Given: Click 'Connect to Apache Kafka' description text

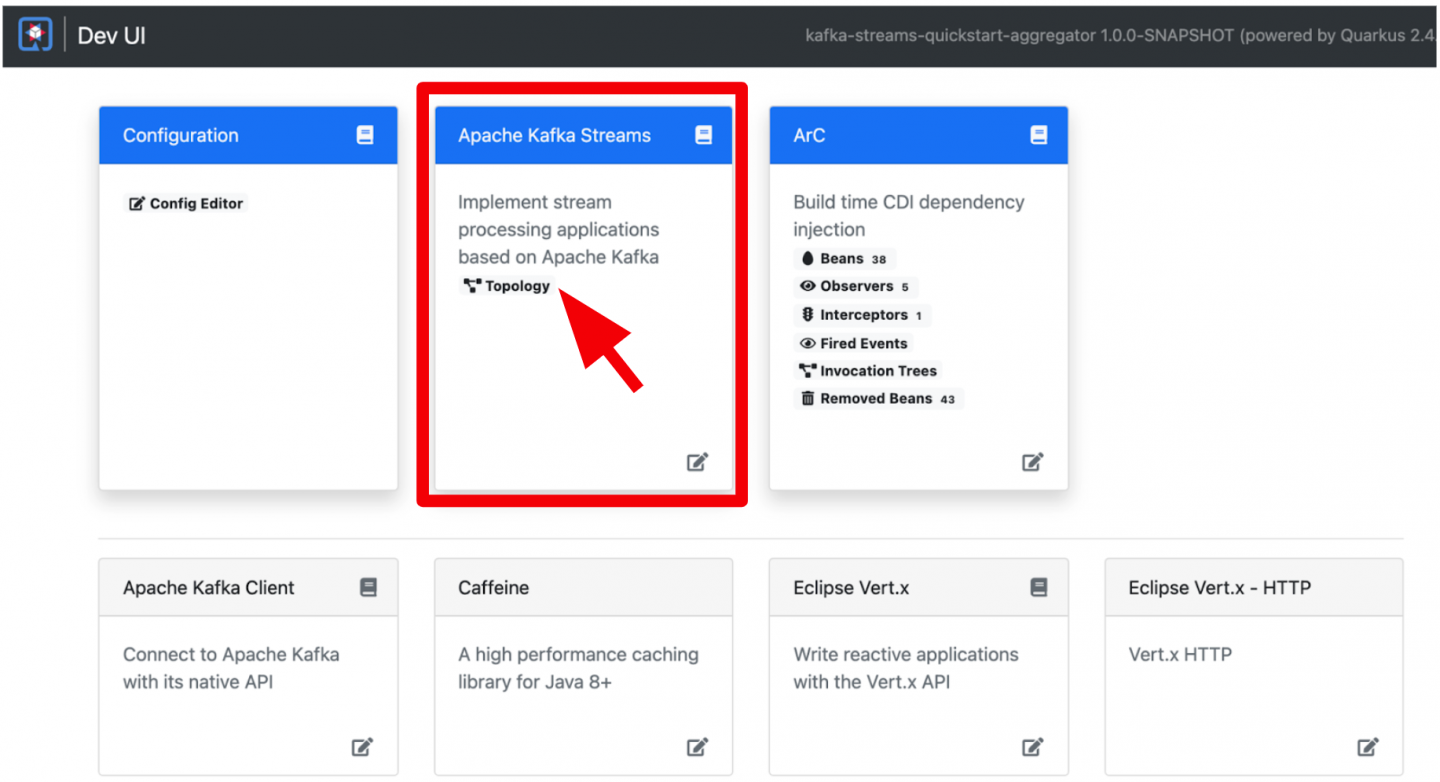Looking at the screenshot, I should coord(231,668).
